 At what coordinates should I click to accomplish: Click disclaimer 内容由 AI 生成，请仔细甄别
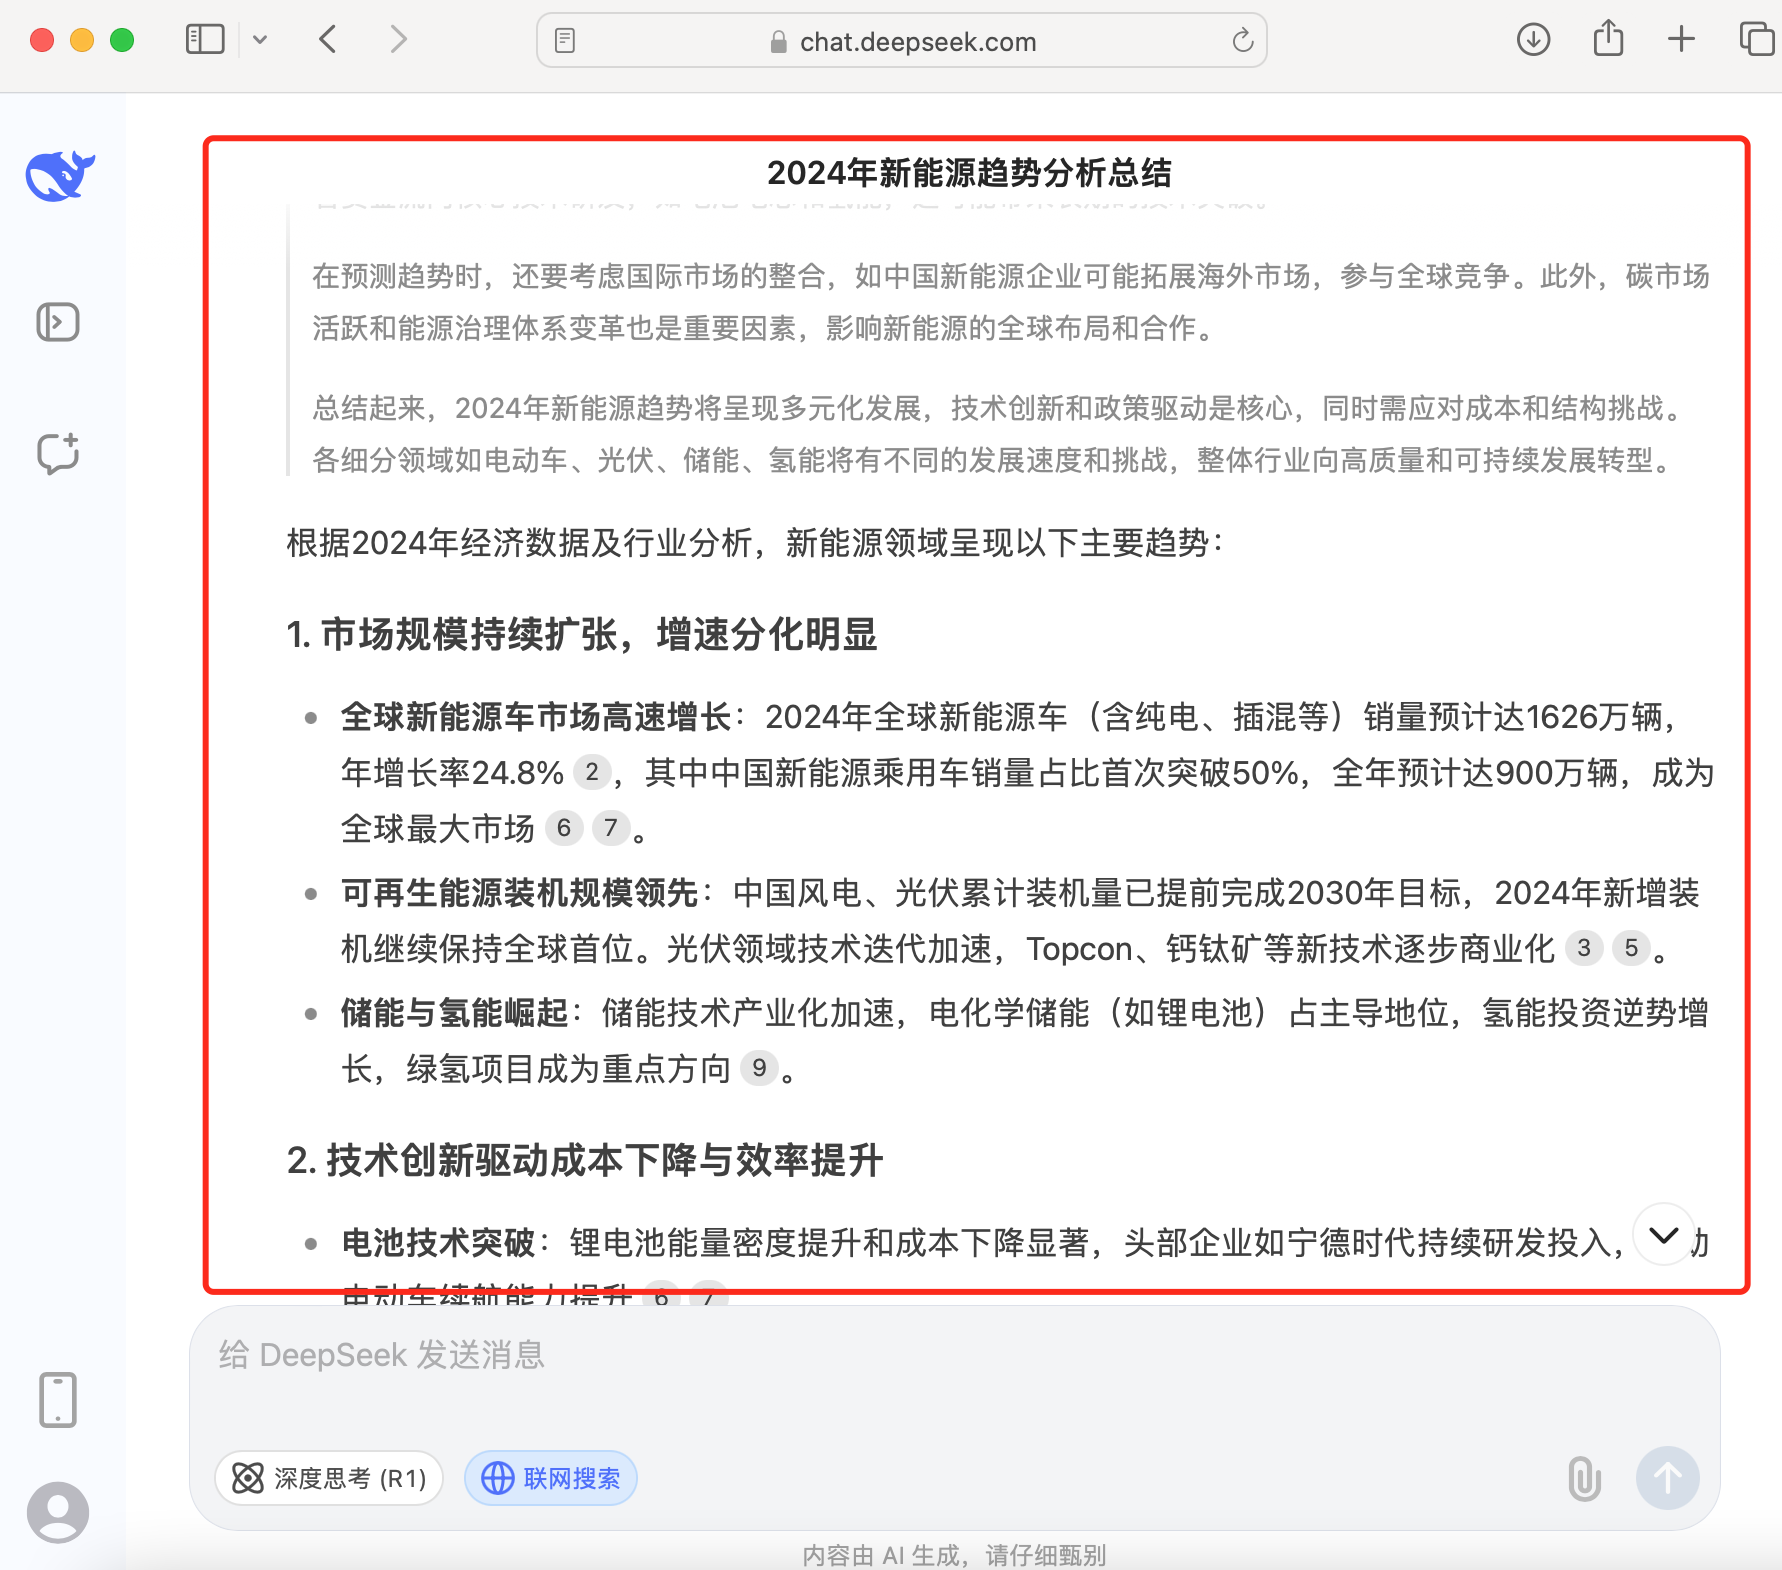tap(955, 1555)
